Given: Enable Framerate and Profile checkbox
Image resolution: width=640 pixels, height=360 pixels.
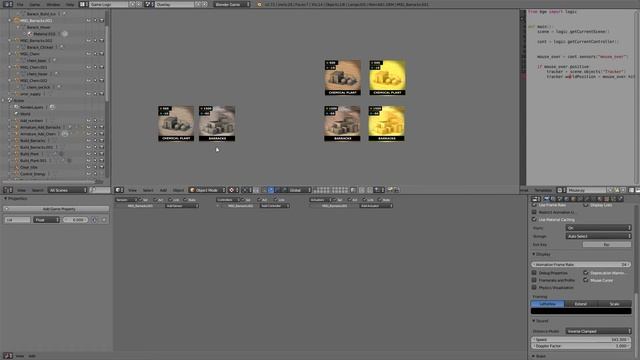Looking at the screenshot, I should coord(534,280).
